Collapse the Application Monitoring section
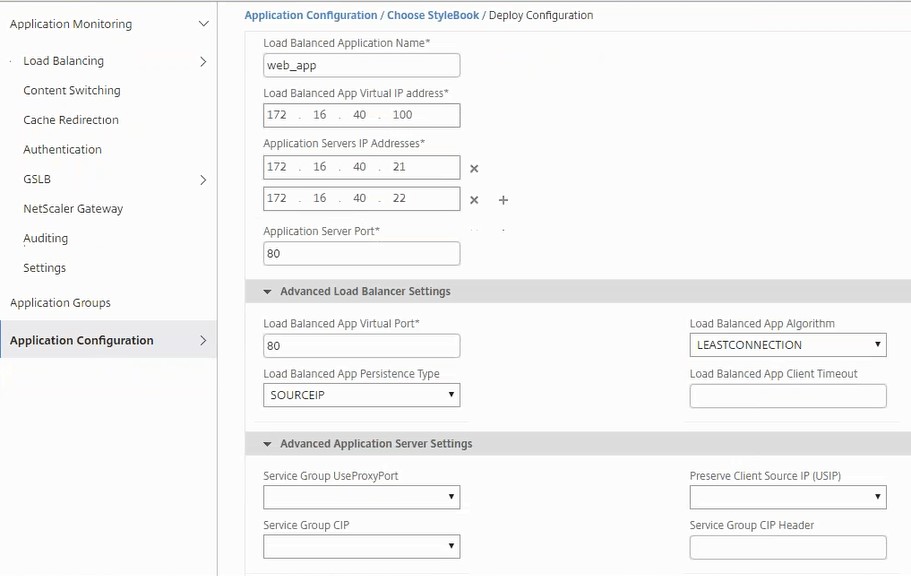Viewport: 911px width, 576px height. coord(203,24)
